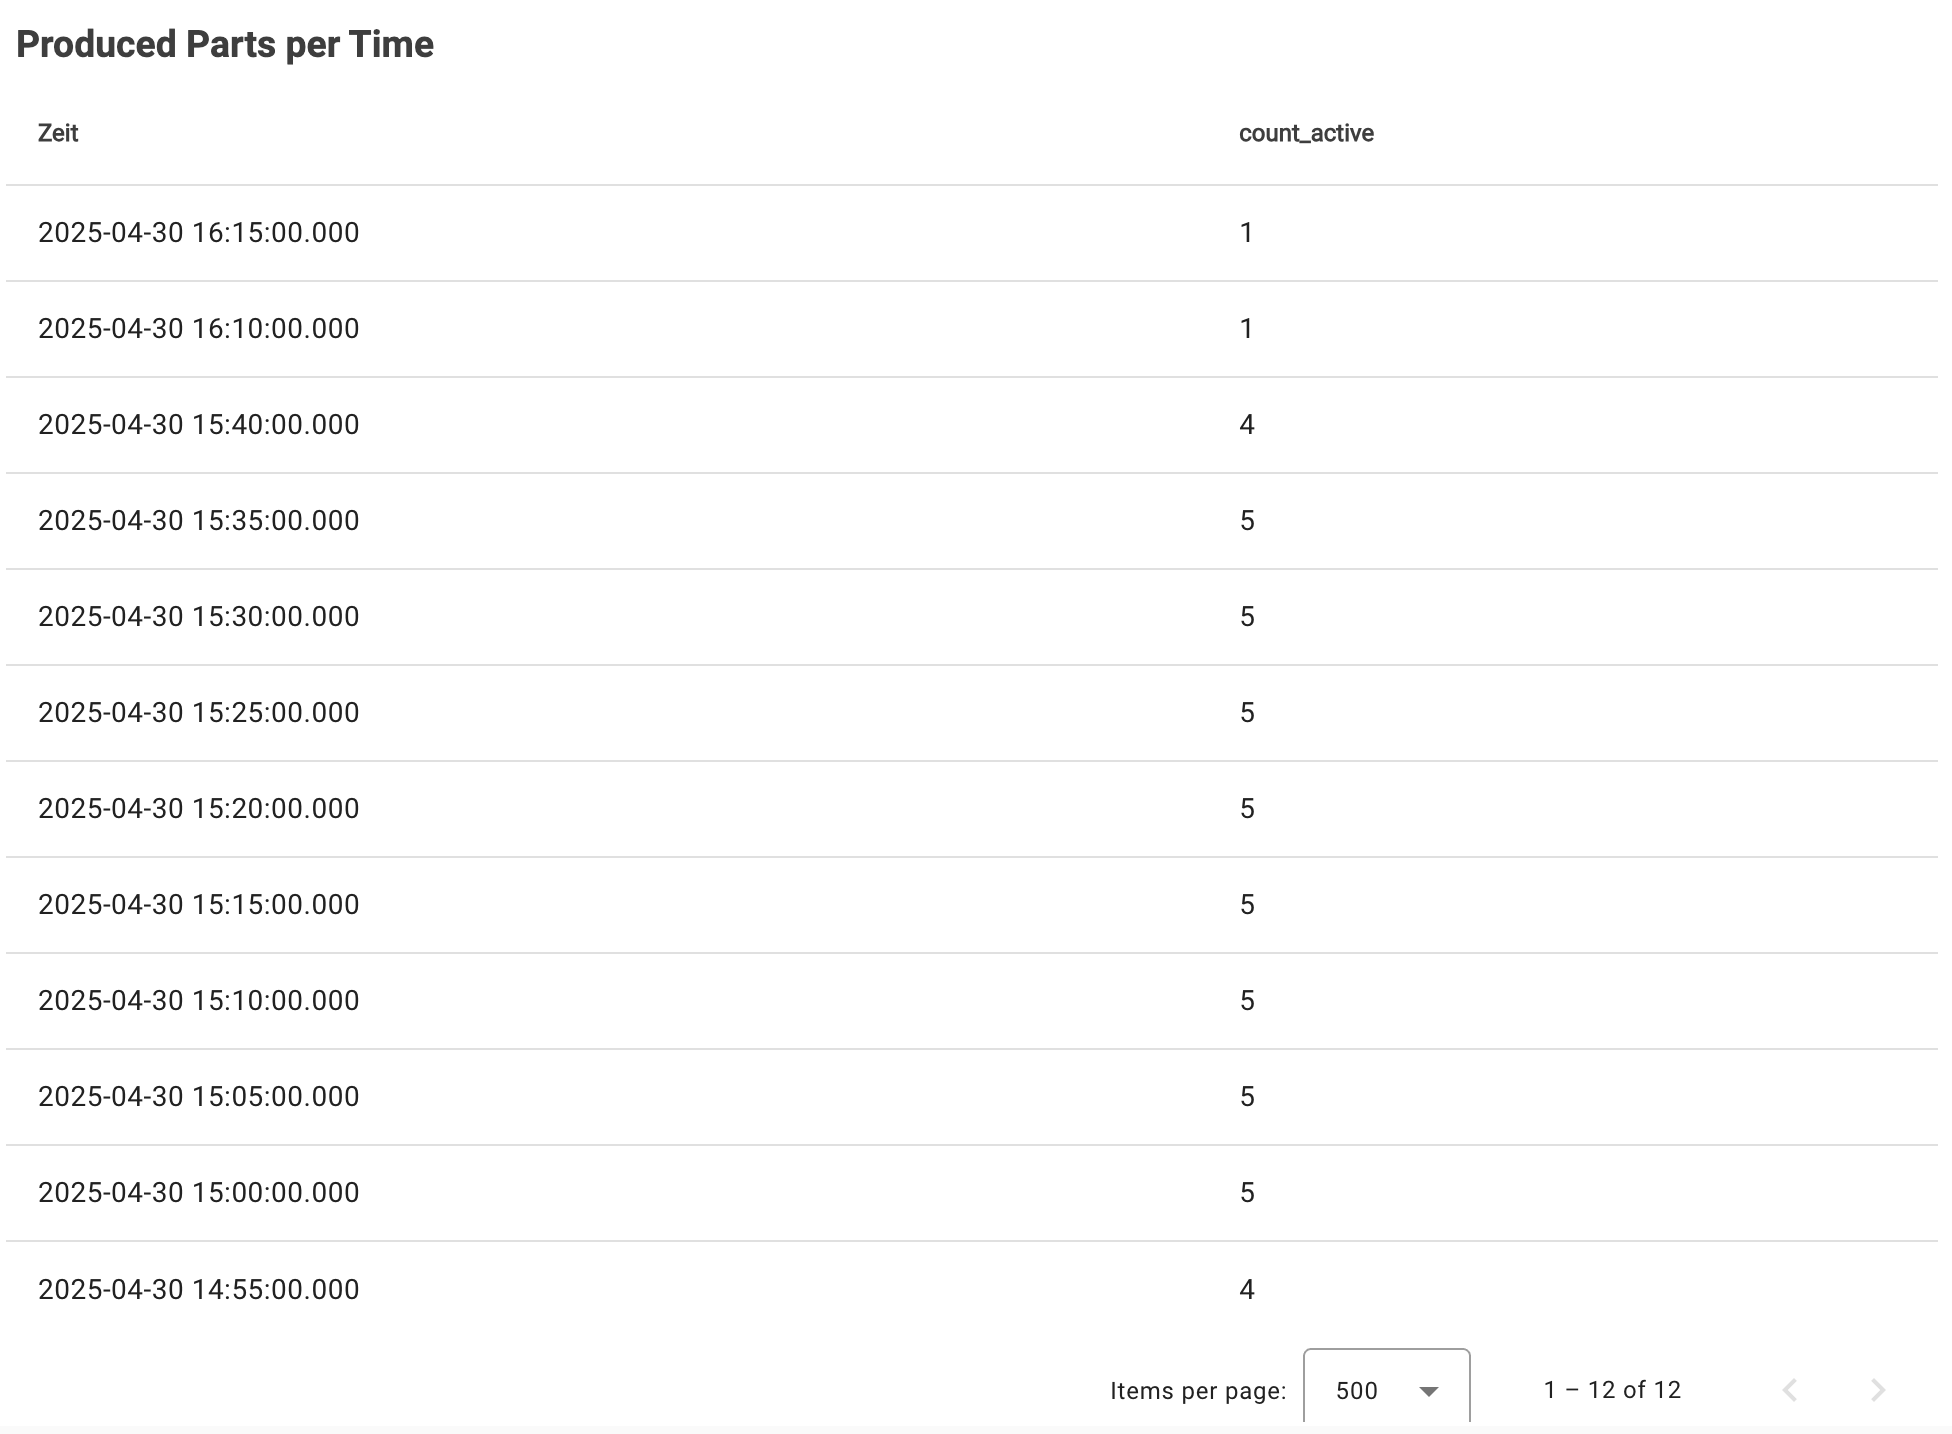This screenshot has width=1952, height=1434.
Task: Select the row for 15:30:00.000
Action: coord(199,617)
